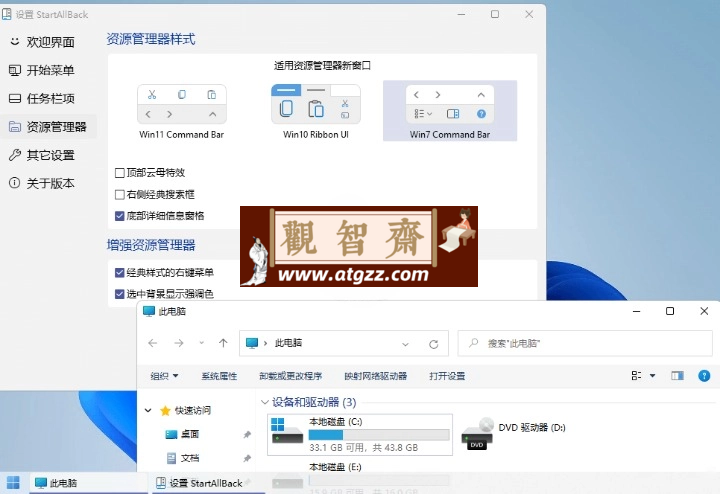720x494 pixels.
Task: Open the view options dropdown arrow
Action: point(652,376)
